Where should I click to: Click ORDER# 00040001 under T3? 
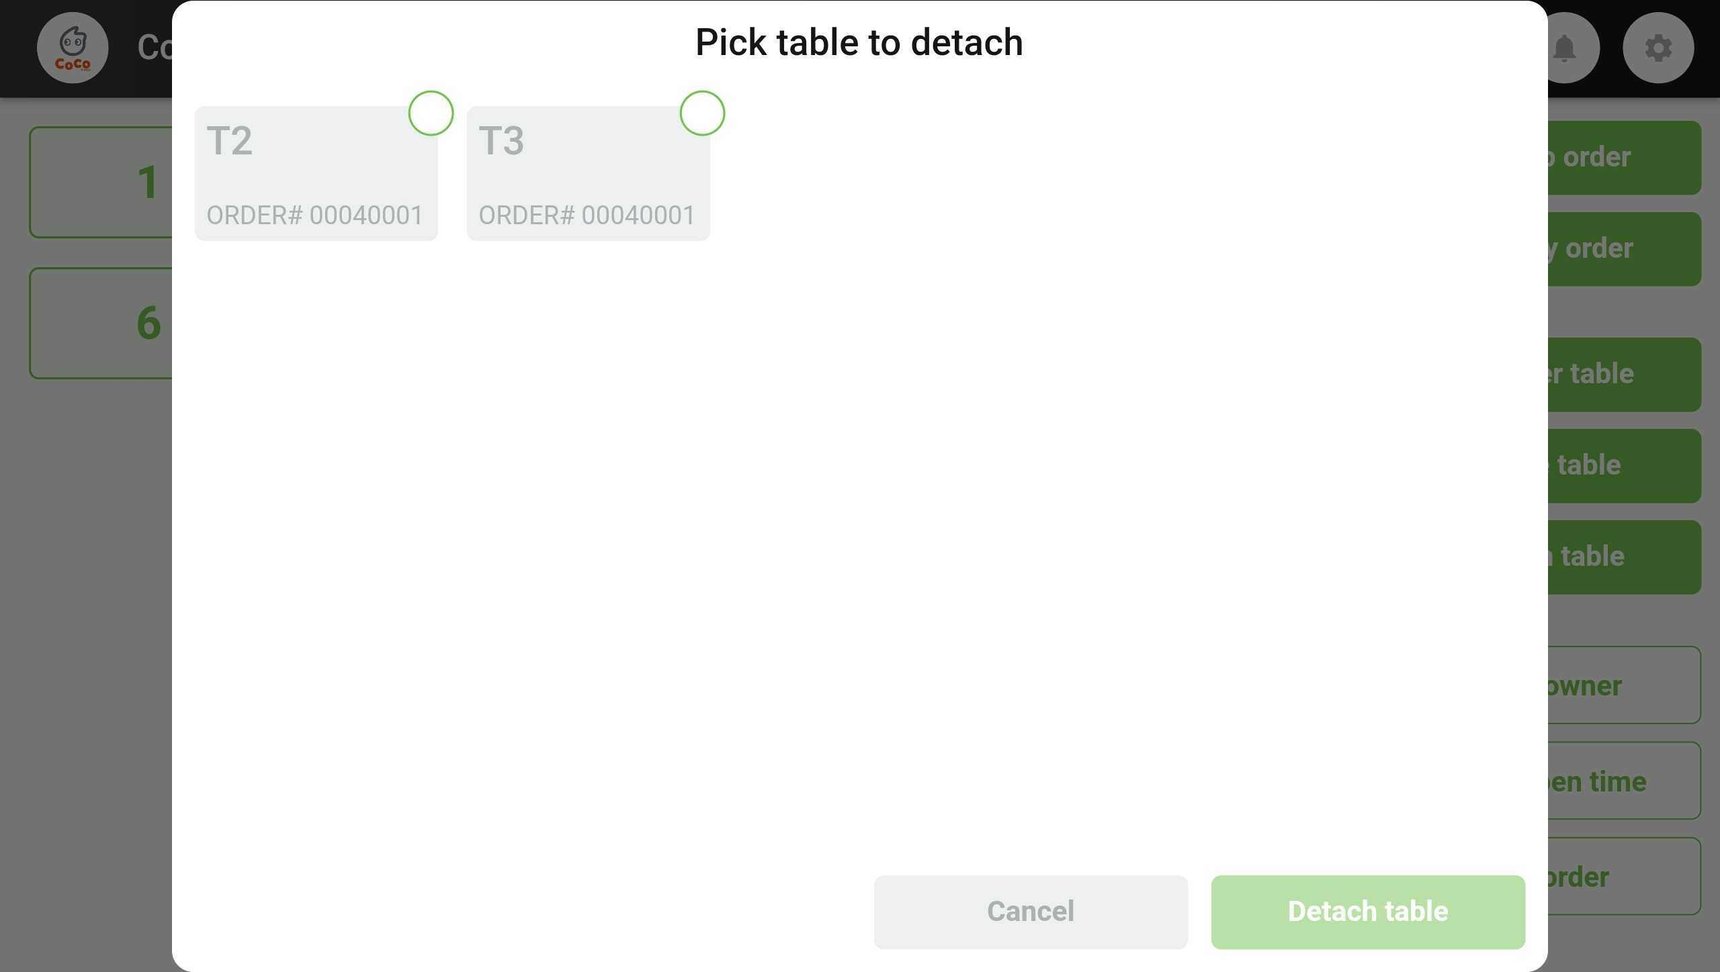coord(586,215)
